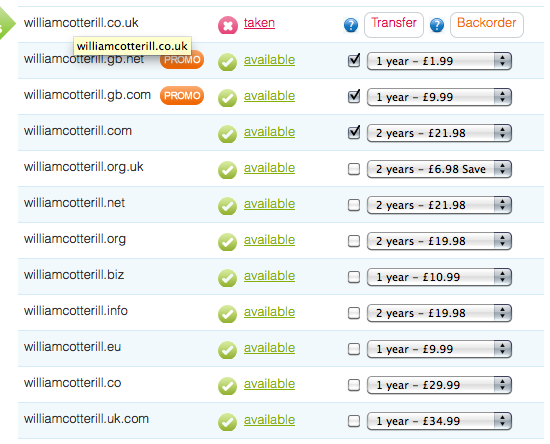Open the 1 year £29.99 period dropdown
Image resolution: width=550 pixels, height=444 pixels.
tap(439, 385)
